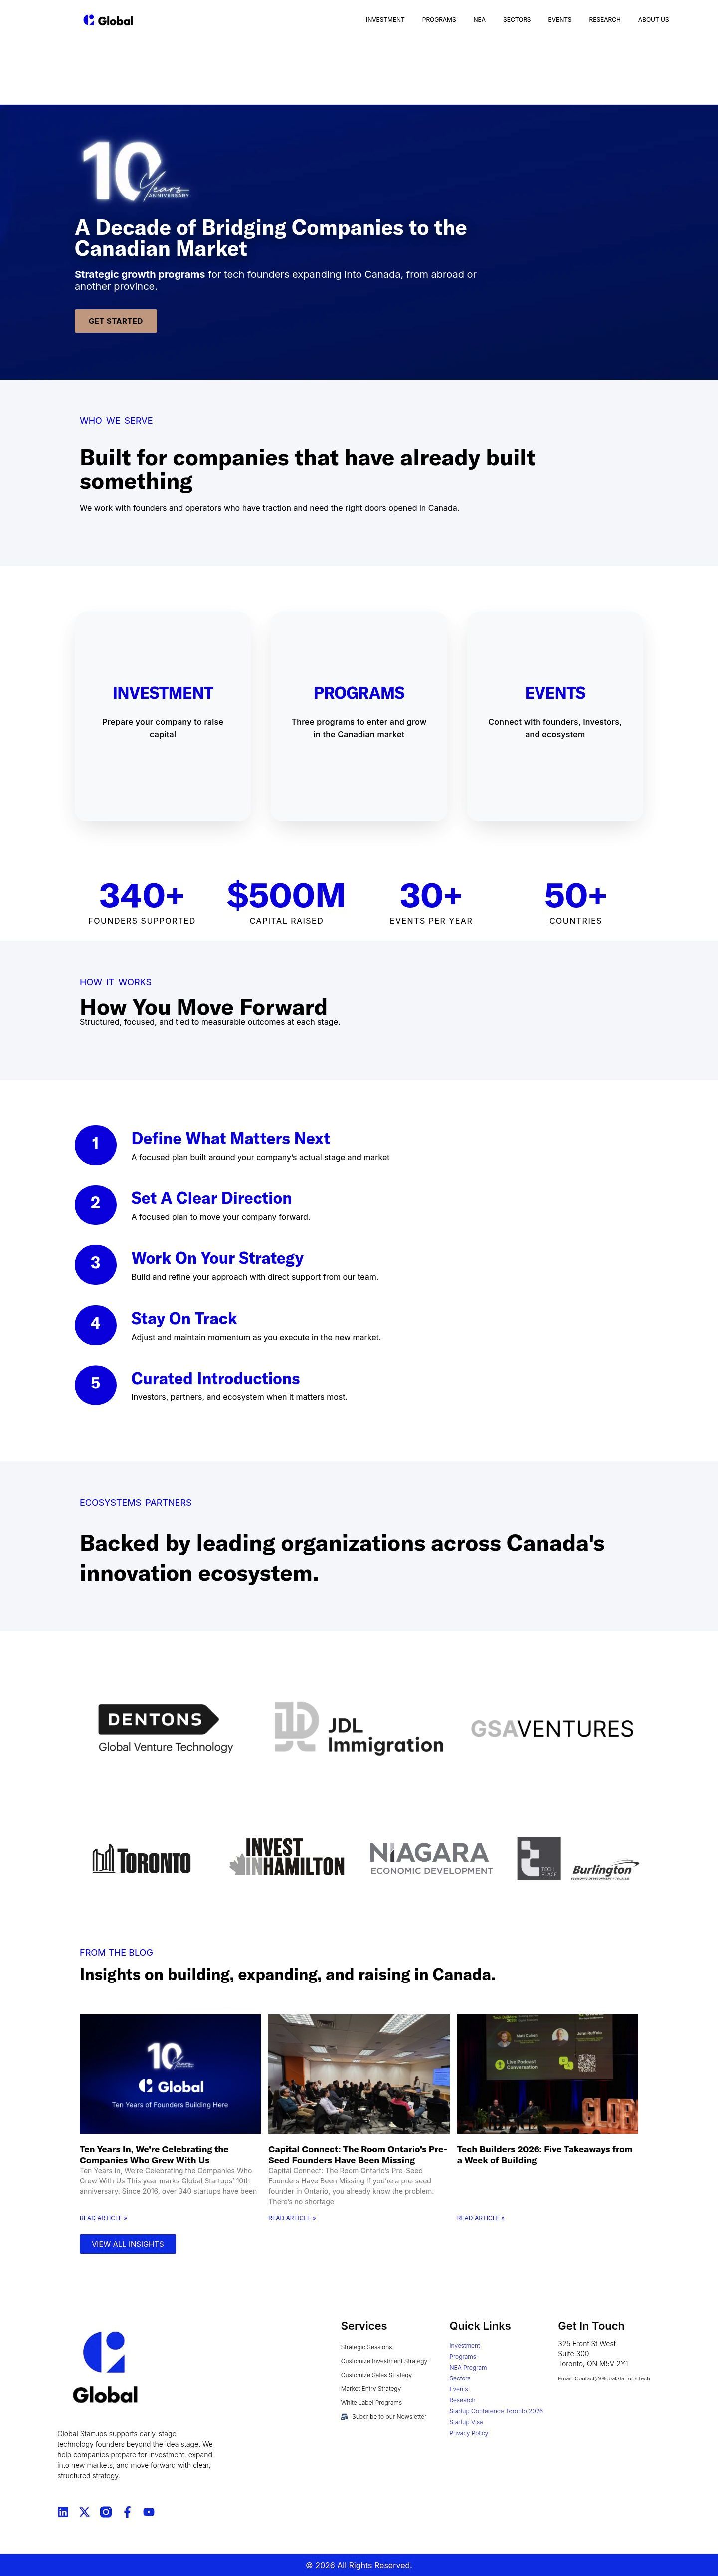Open the Programs nav menu item
The height and width of the screenshot is (2576, 718).
coord(439,20)
